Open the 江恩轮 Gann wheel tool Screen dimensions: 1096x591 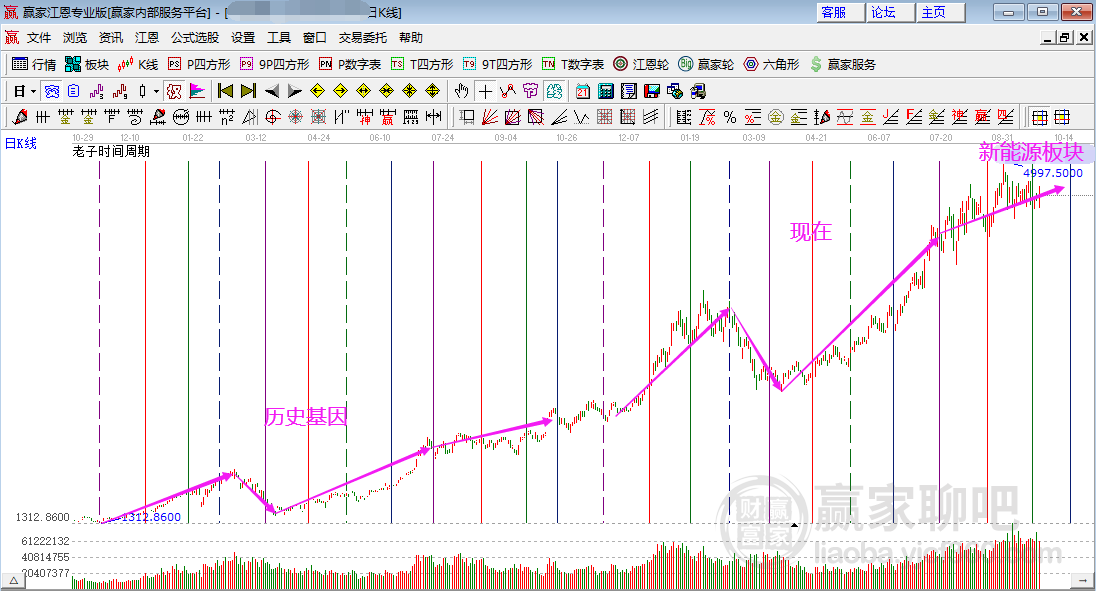click(641, 64)
